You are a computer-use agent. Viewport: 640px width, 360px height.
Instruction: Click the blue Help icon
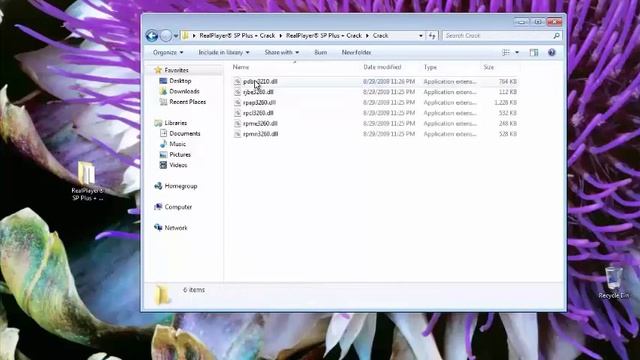(552, 53)
